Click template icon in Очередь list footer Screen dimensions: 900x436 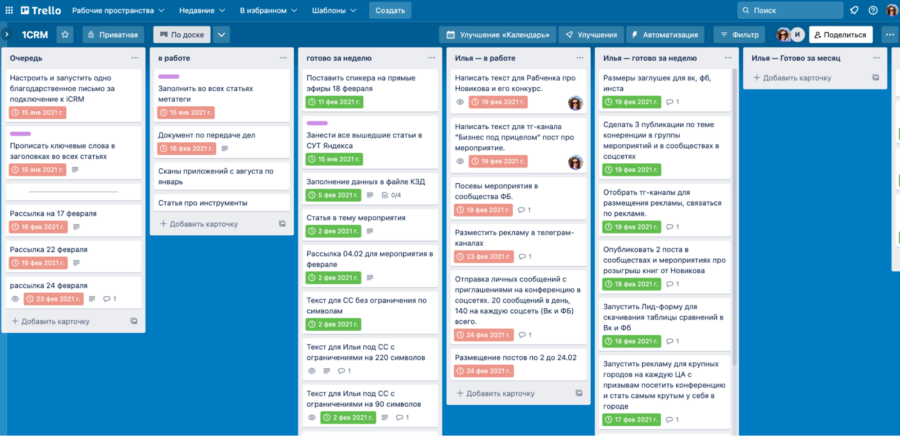click(x=134, y=321)
